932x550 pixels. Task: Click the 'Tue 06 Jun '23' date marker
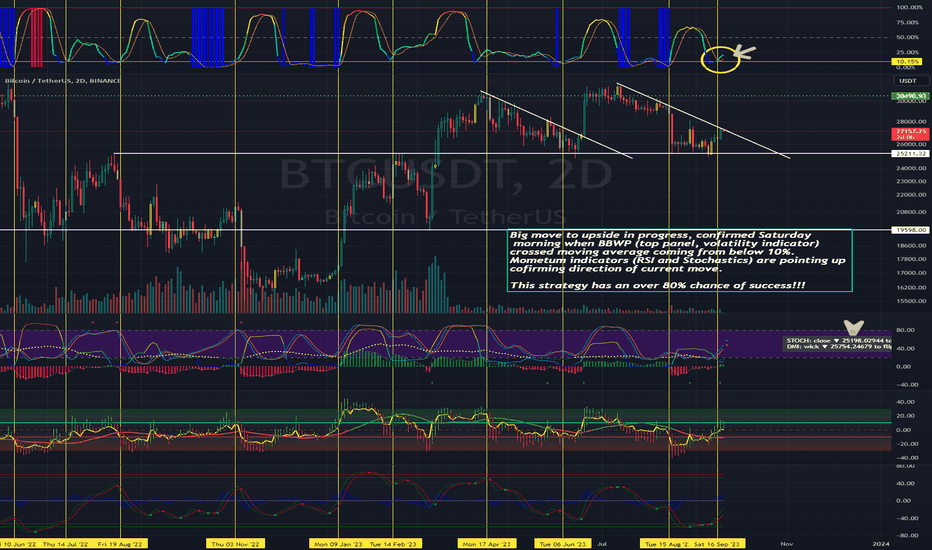tap(562, 544)
